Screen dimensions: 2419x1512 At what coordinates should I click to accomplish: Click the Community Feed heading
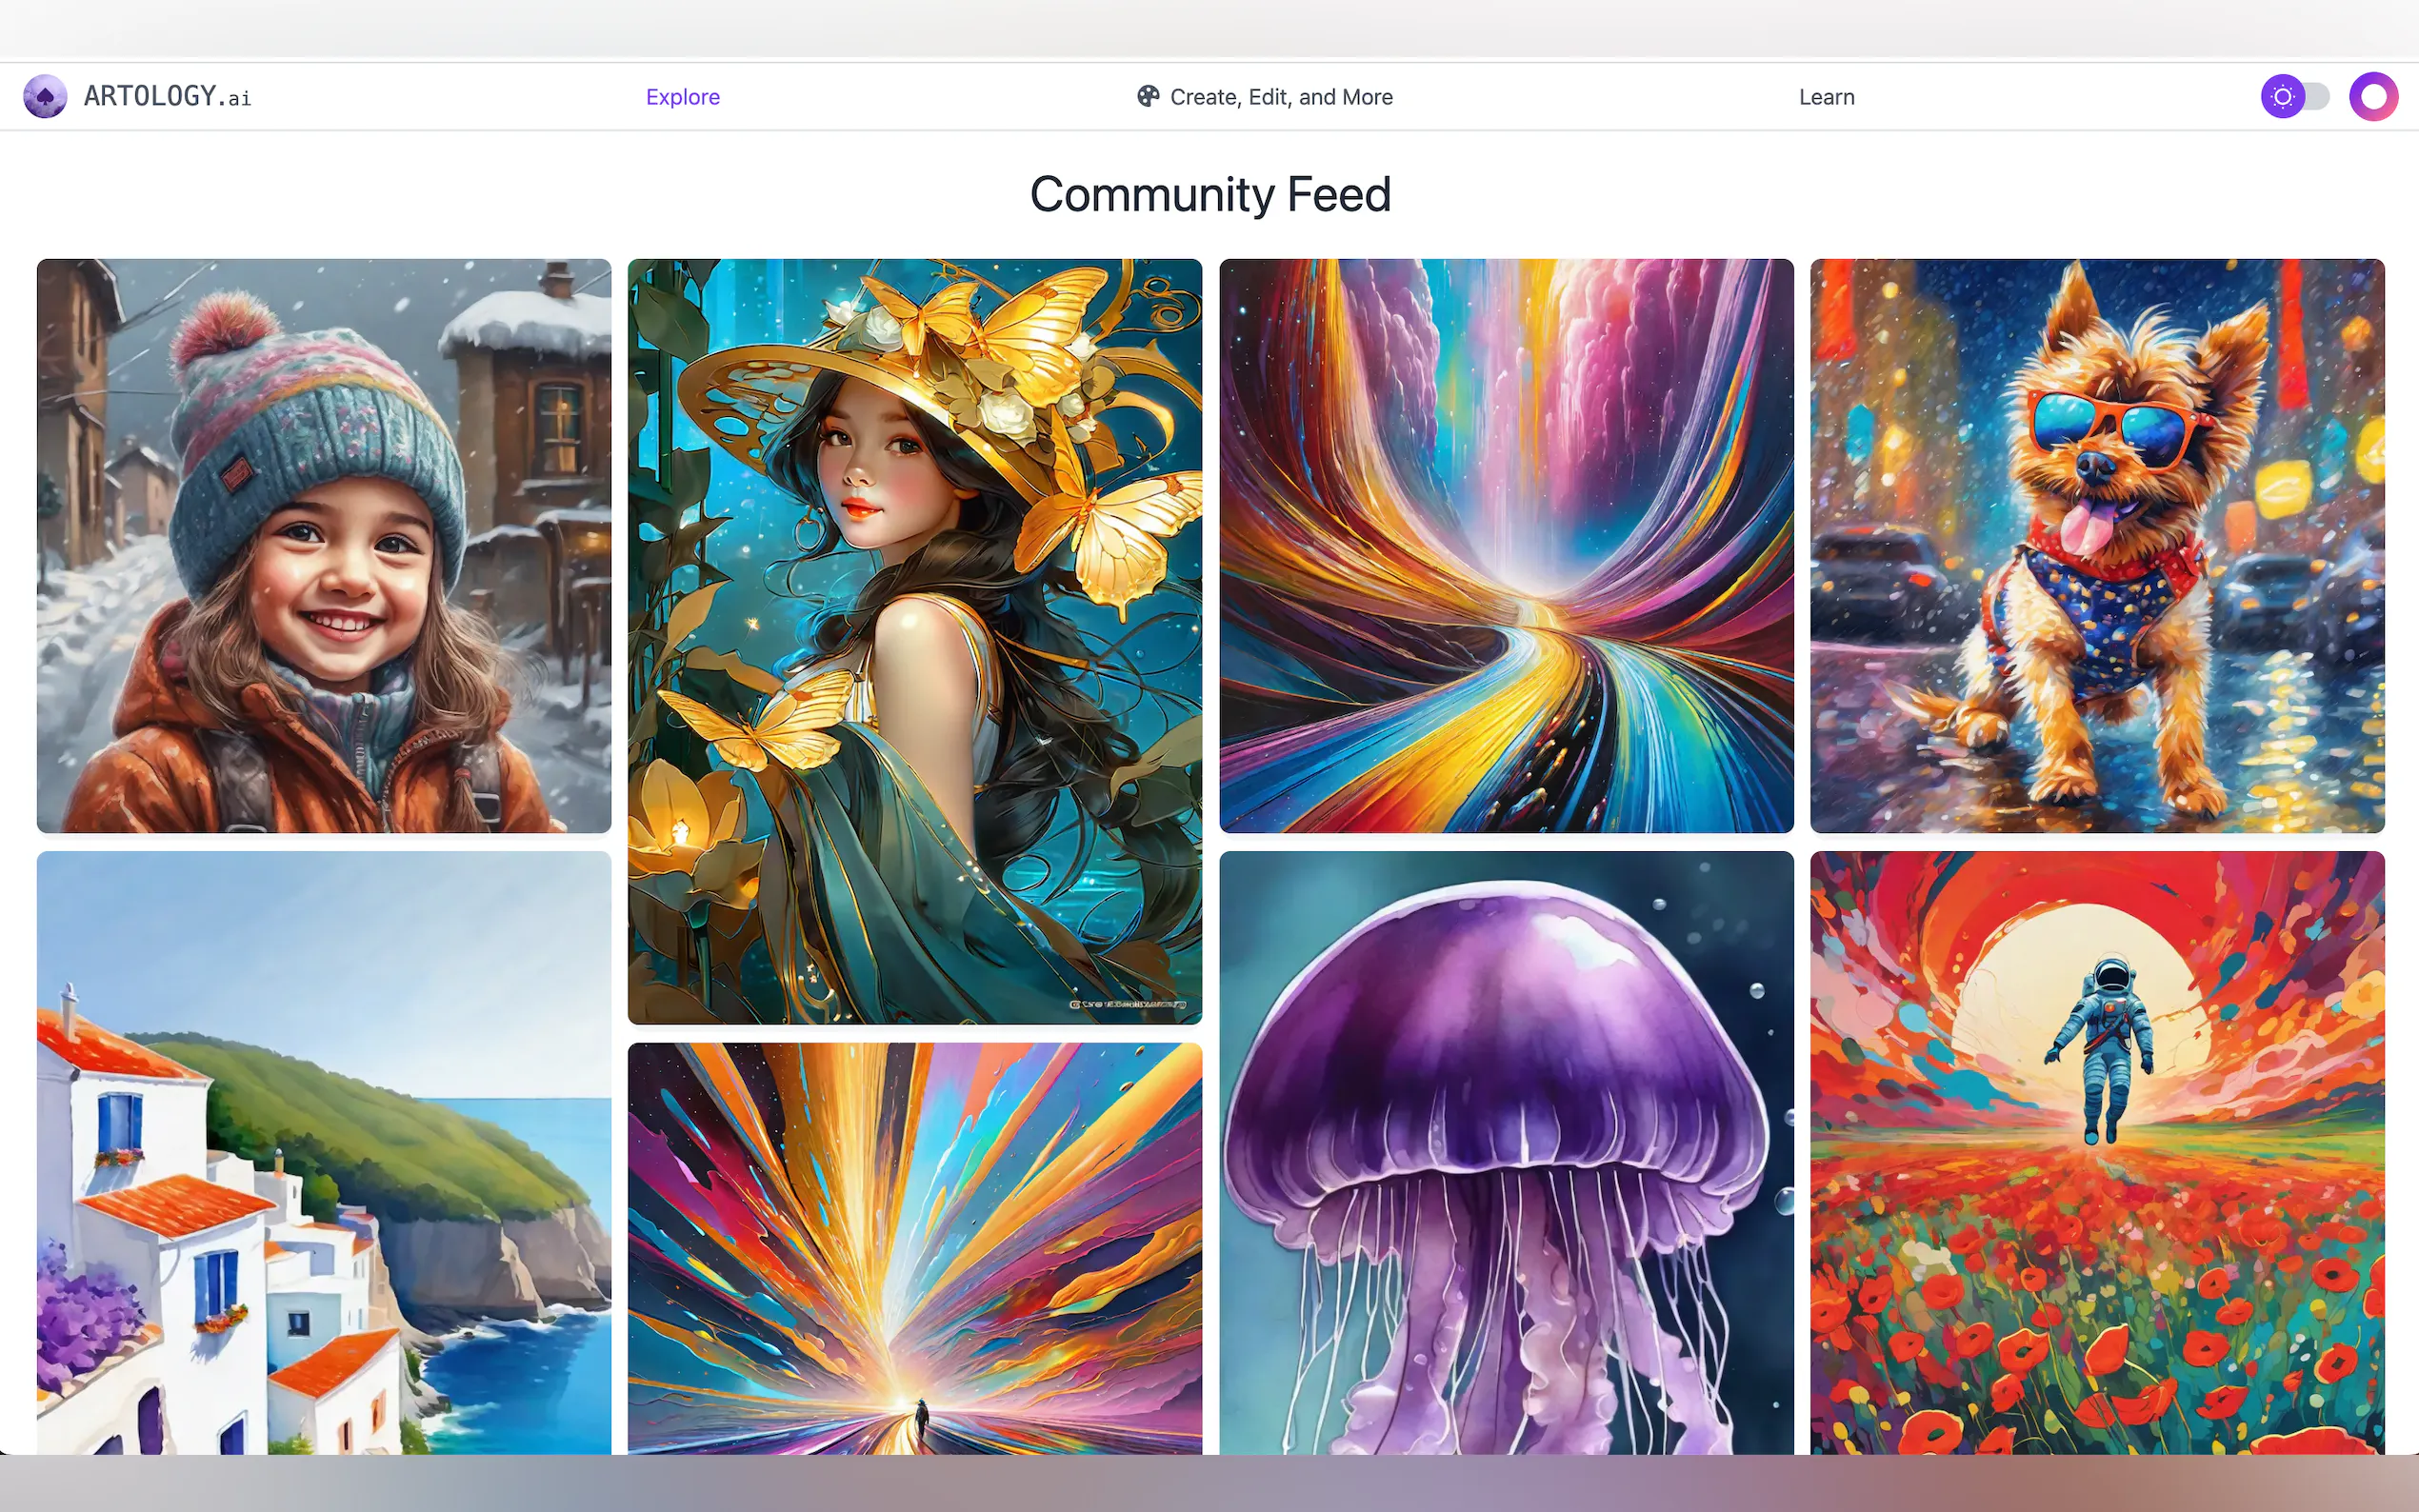(x=1210, y=194)
